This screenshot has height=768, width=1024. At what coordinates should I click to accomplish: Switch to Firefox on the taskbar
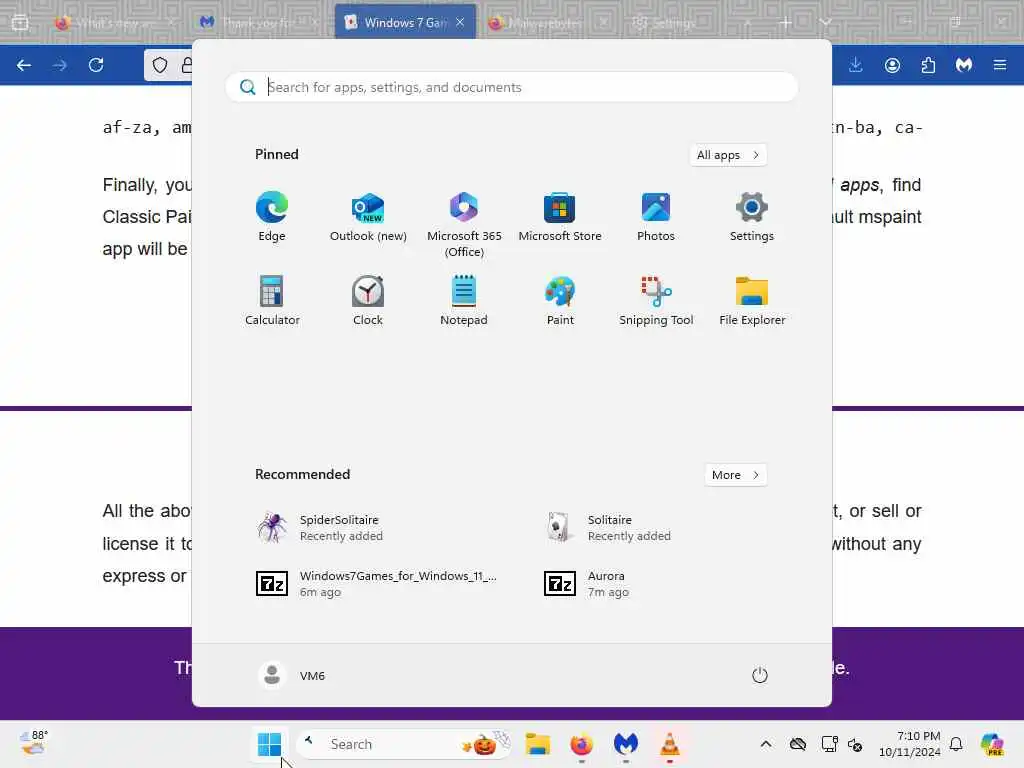[x=581, y=744]
